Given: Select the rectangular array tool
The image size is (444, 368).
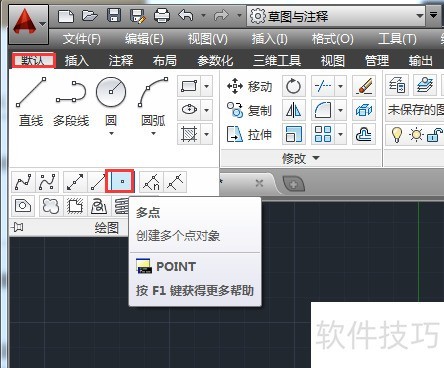Looking at the screenshot, I should coord(323,134).
